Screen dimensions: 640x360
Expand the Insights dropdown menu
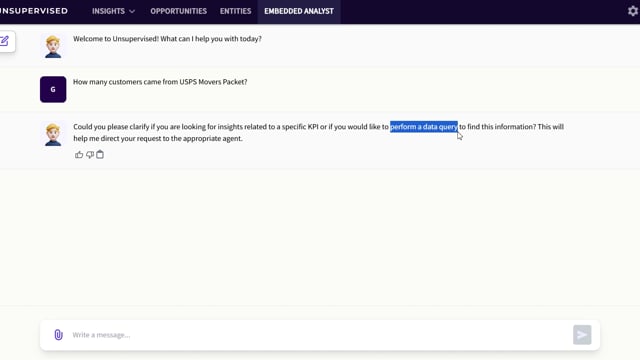pyautogui.click(x=113, y=11)
